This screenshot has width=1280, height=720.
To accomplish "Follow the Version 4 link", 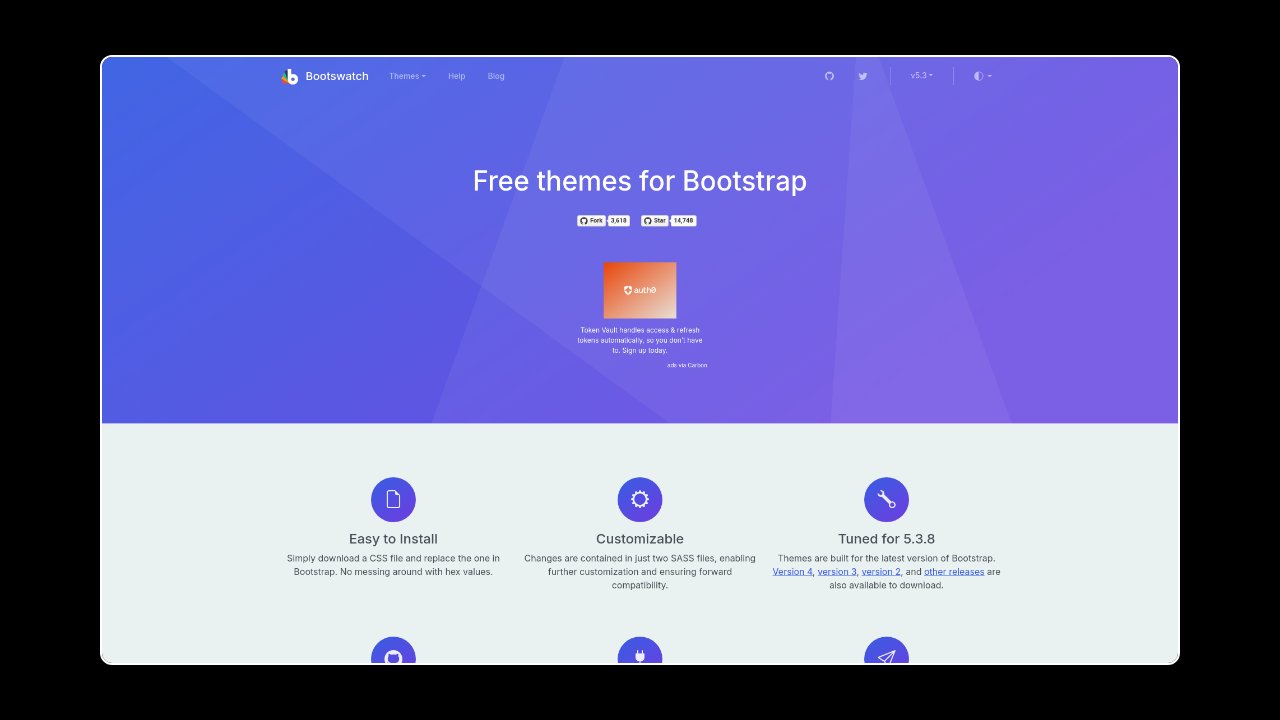I will pos(793,572).
